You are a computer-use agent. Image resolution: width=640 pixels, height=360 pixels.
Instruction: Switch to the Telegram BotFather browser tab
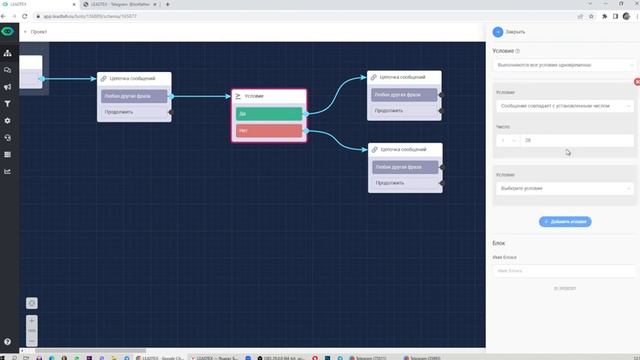[x=120, y=4]
